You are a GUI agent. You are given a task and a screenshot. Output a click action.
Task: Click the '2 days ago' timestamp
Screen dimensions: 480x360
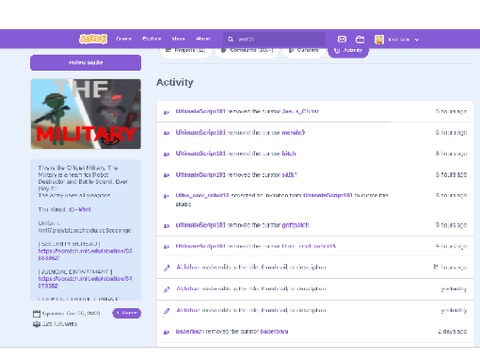pyautogui.click(x=452, y=332)
